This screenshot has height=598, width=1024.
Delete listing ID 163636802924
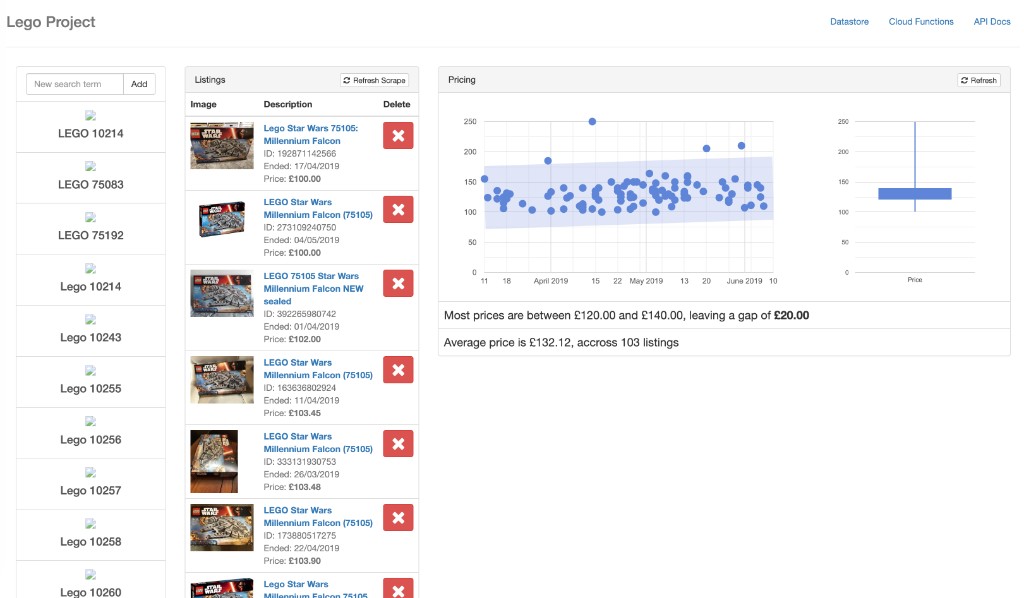pos(398,370)
